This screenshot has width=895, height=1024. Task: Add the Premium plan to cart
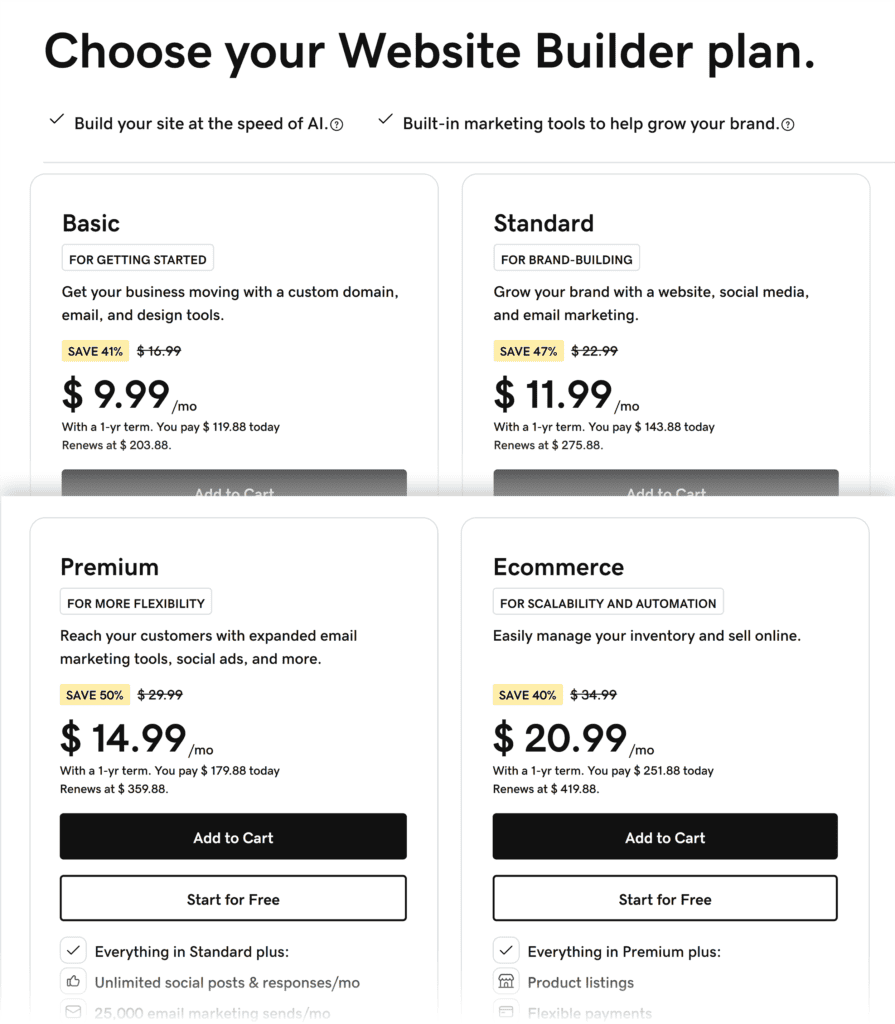coord(233,837)
